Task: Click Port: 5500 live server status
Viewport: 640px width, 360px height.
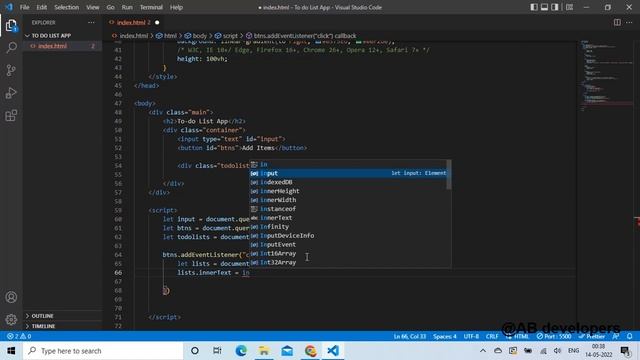Action: [554, 336]
